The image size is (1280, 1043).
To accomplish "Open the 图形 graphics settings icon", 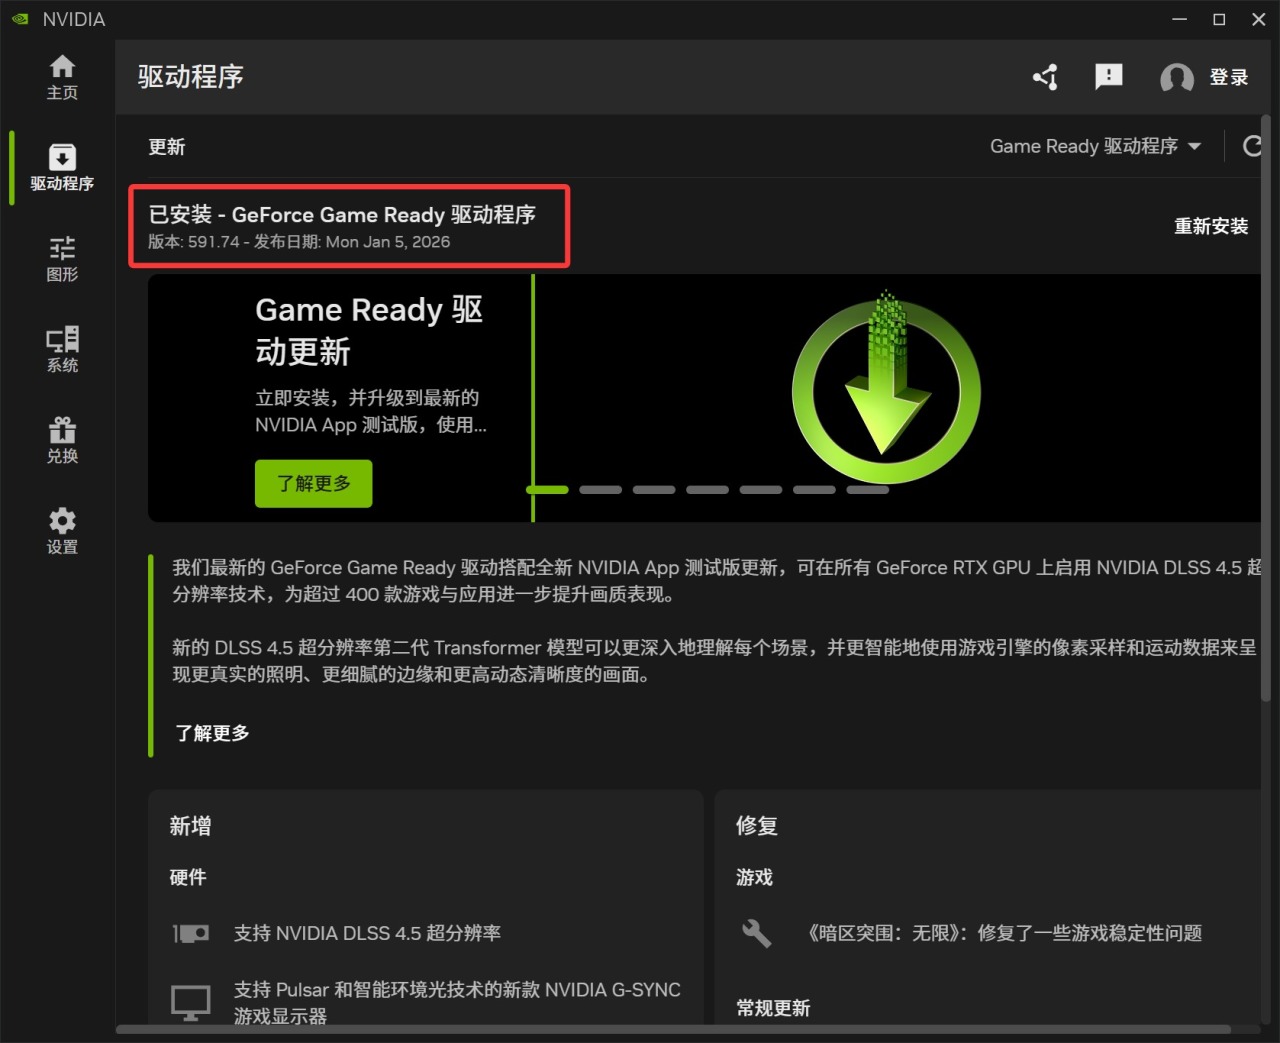I will click(62, 259).
